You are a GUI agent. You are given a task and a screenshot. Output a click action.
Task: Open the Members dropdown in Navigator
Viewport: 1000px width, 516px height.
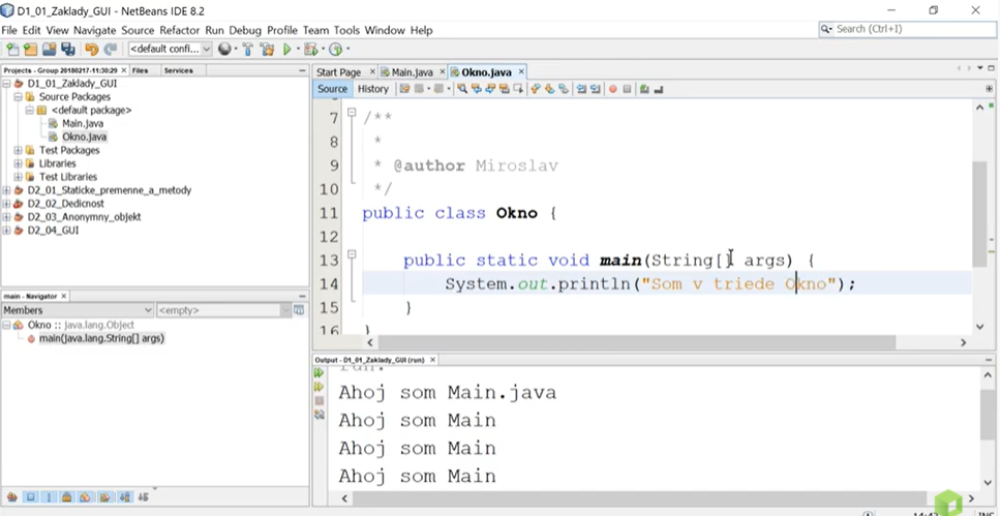pos(77,311)
